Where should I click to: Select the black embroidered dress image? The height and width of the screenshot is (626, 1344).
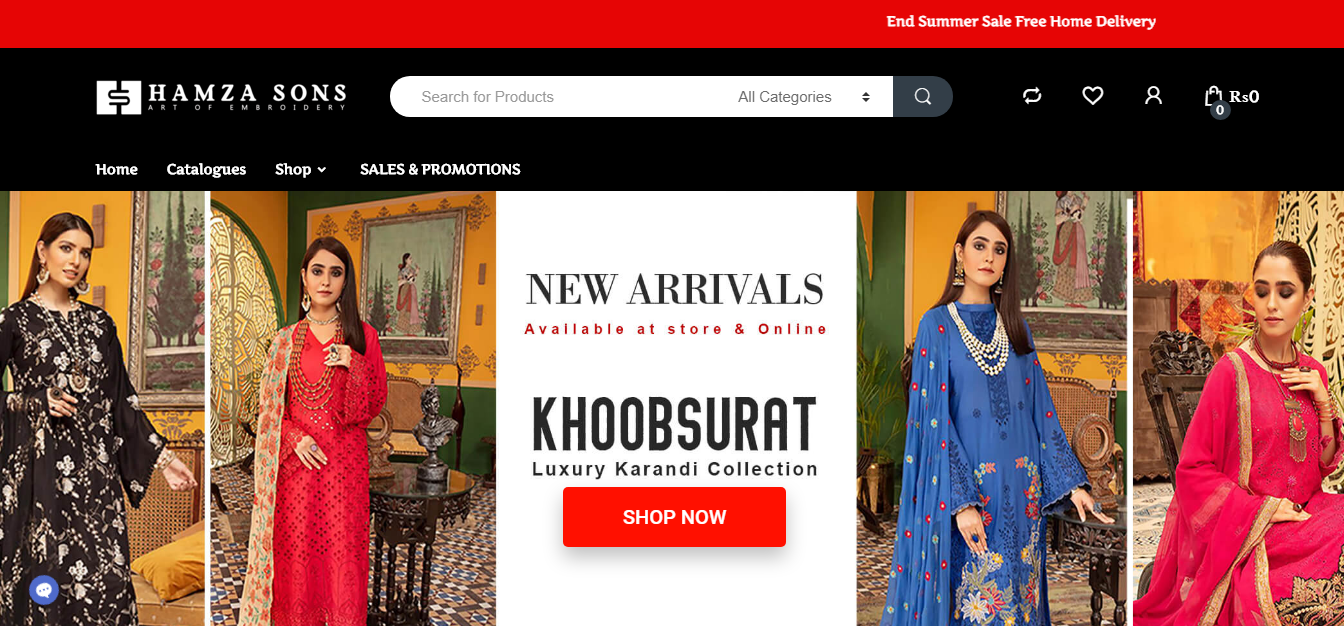click(x=102, y=408)
